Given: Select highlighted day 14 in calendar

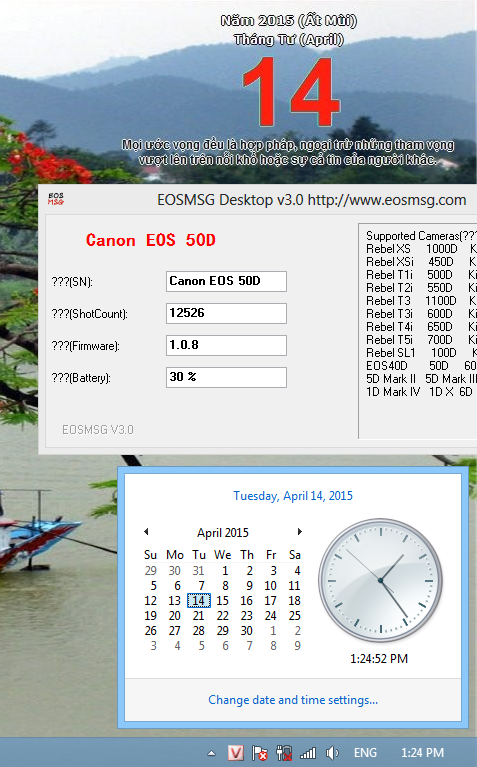Looking at the screenshot, I should 199,601.
